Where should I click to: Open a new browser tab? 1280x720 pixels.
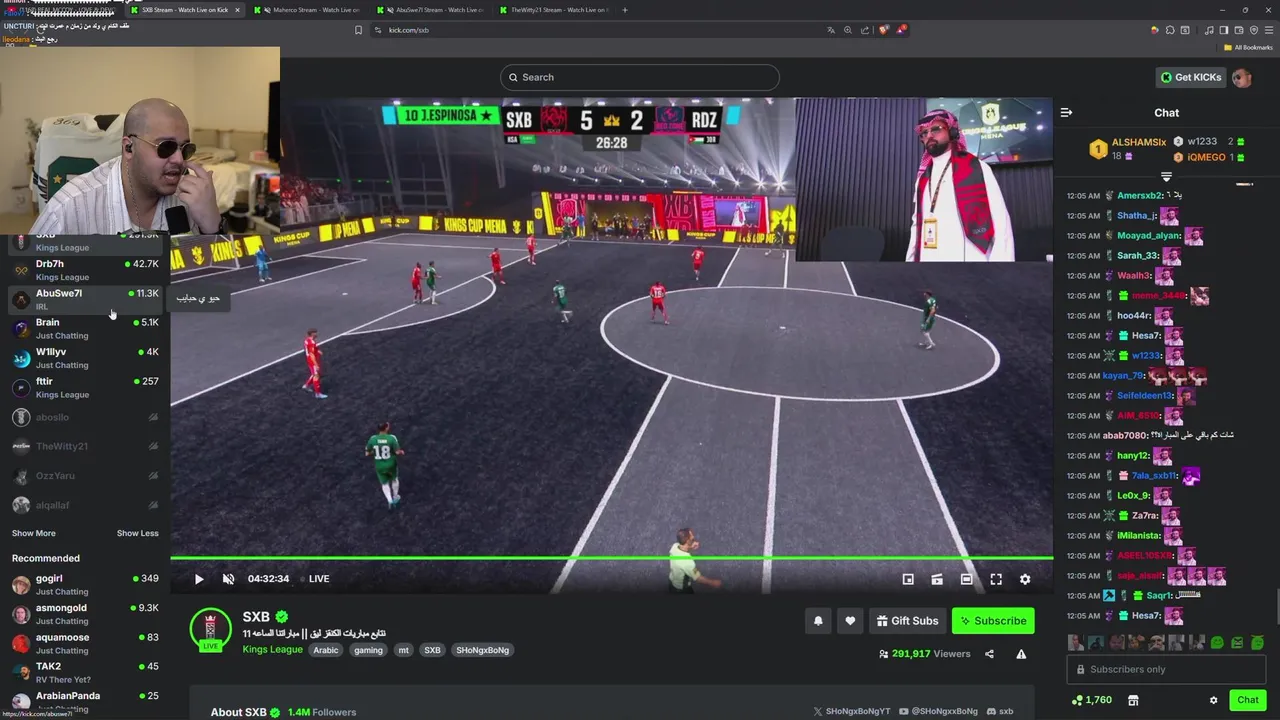625,10
